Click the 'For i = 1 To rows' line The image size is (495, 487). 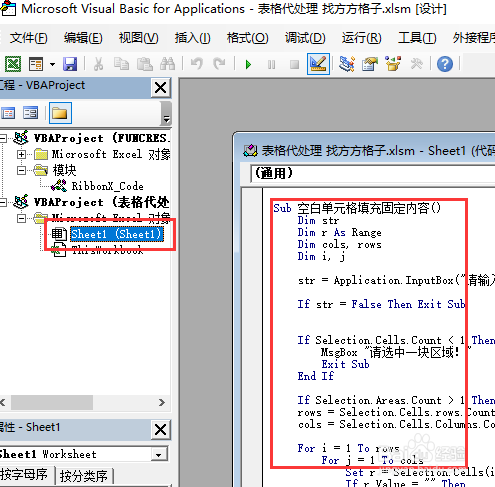[348, 448]
